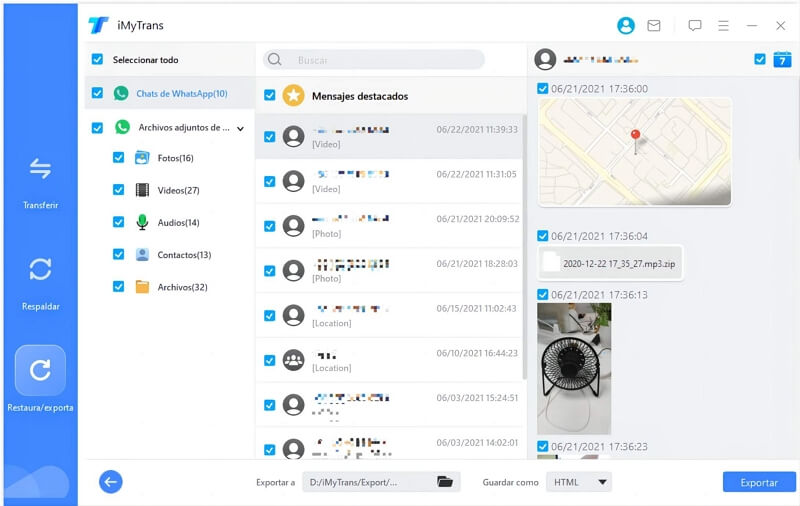
Task: Click avatar of the 06/22/2021 11:39:33 chat
Action: [293, 136]
